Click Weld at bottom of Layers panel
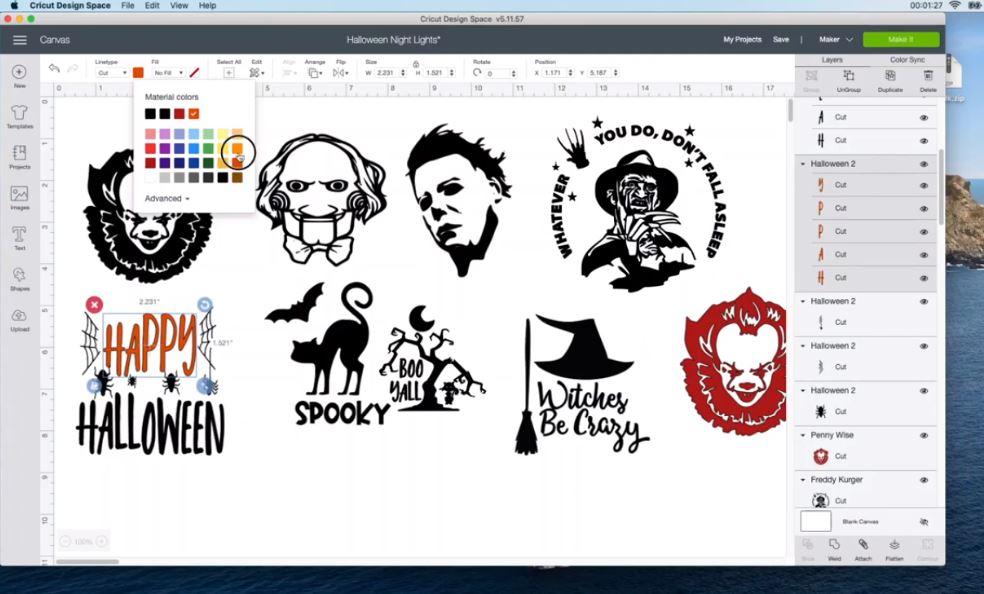Image resolution: width=984 pixels, height=594 pixels. (834, 549)
